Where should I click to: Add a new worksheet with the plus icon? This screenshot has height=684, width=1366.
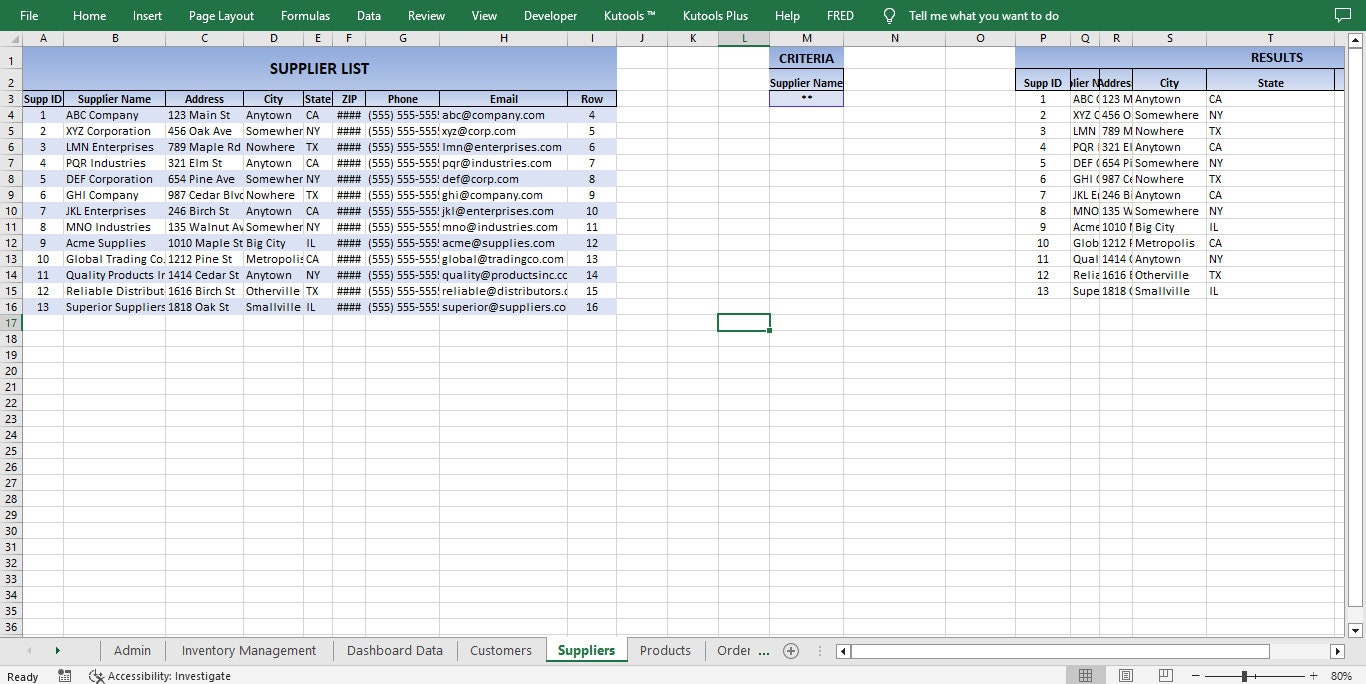[x=790, y=650]
